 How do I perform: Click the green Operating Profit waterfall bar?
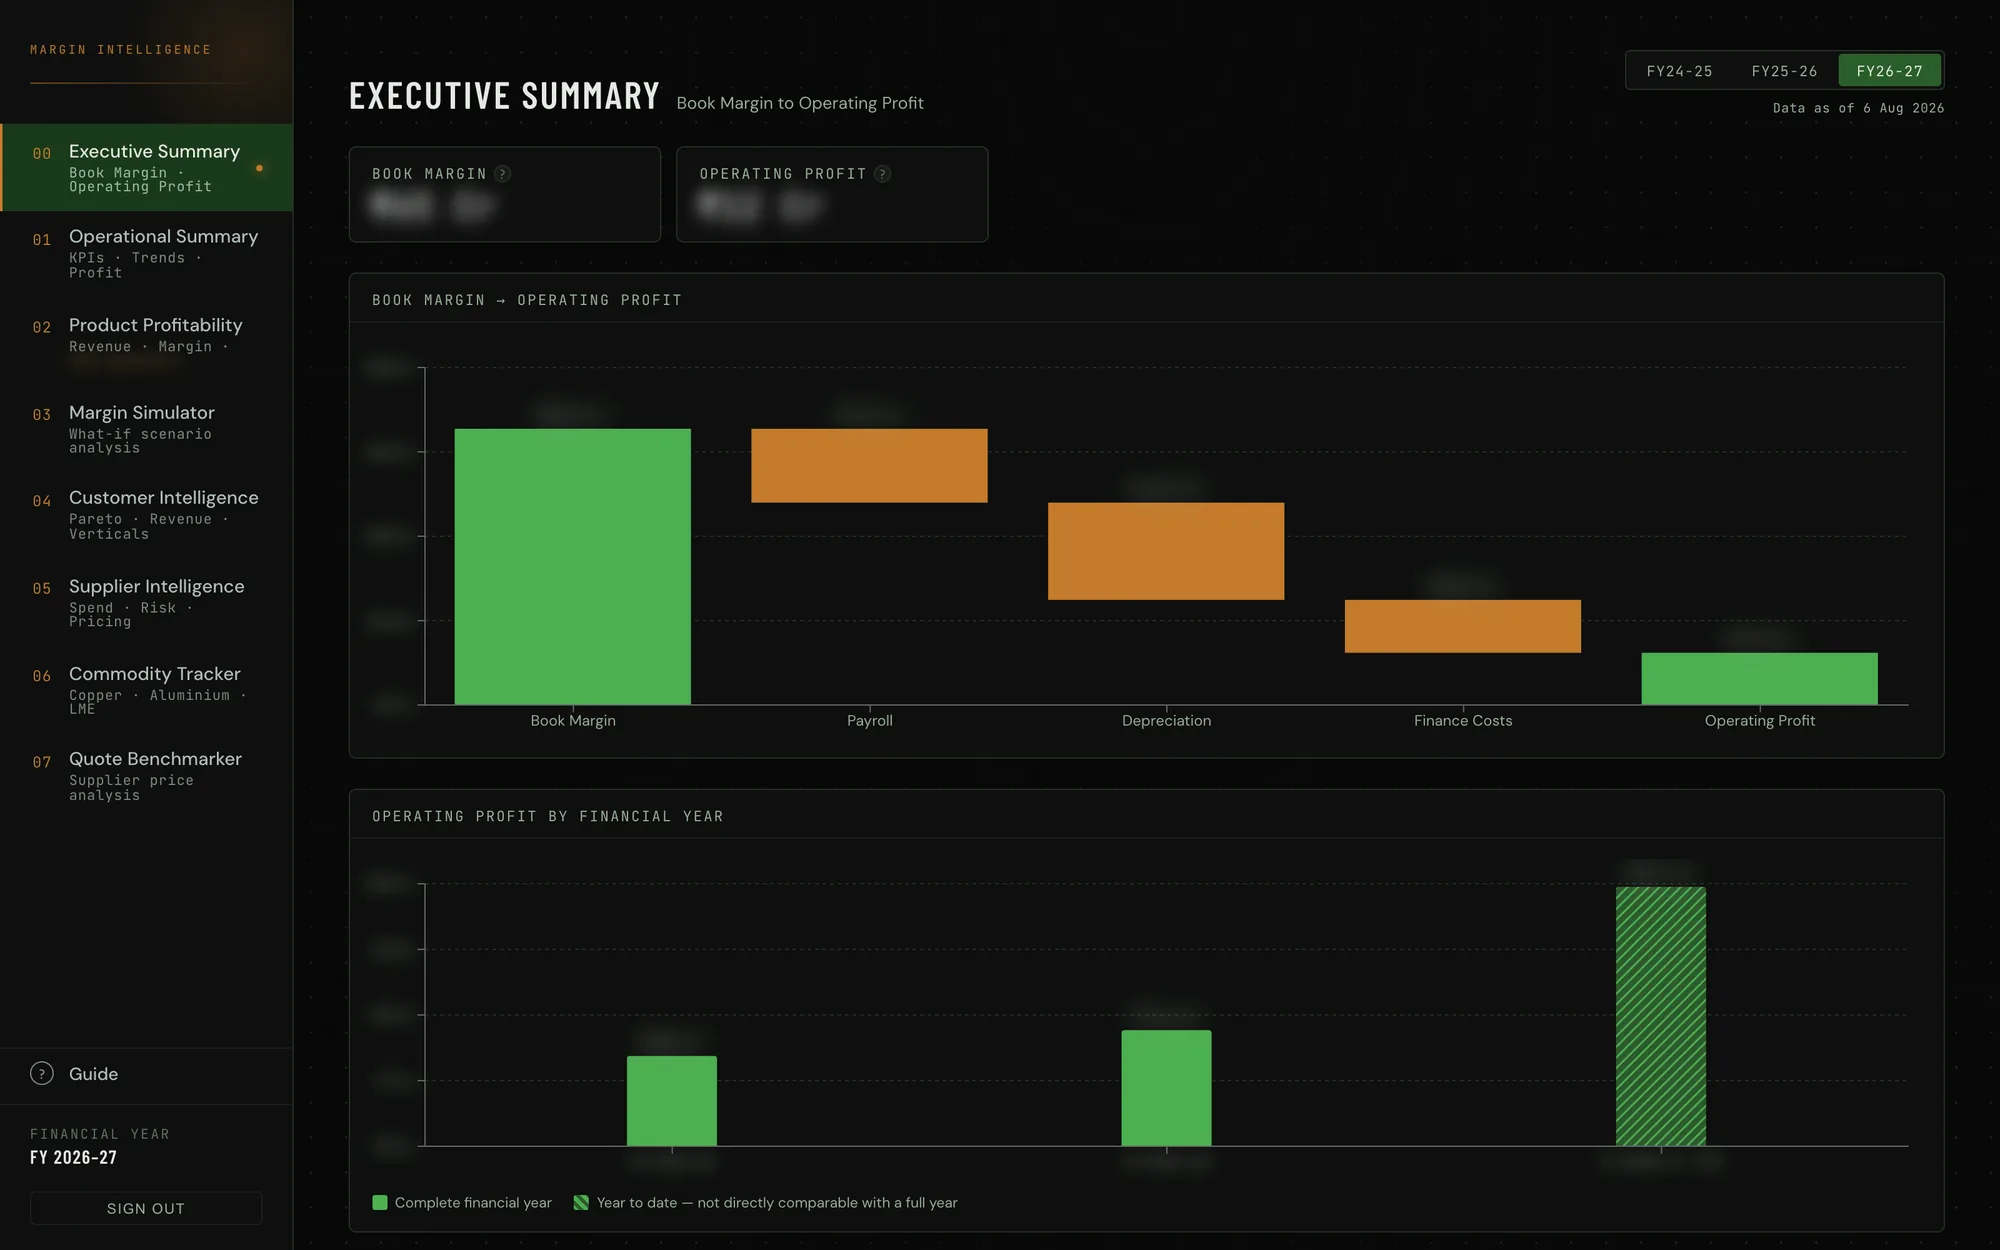(1760, 678)
